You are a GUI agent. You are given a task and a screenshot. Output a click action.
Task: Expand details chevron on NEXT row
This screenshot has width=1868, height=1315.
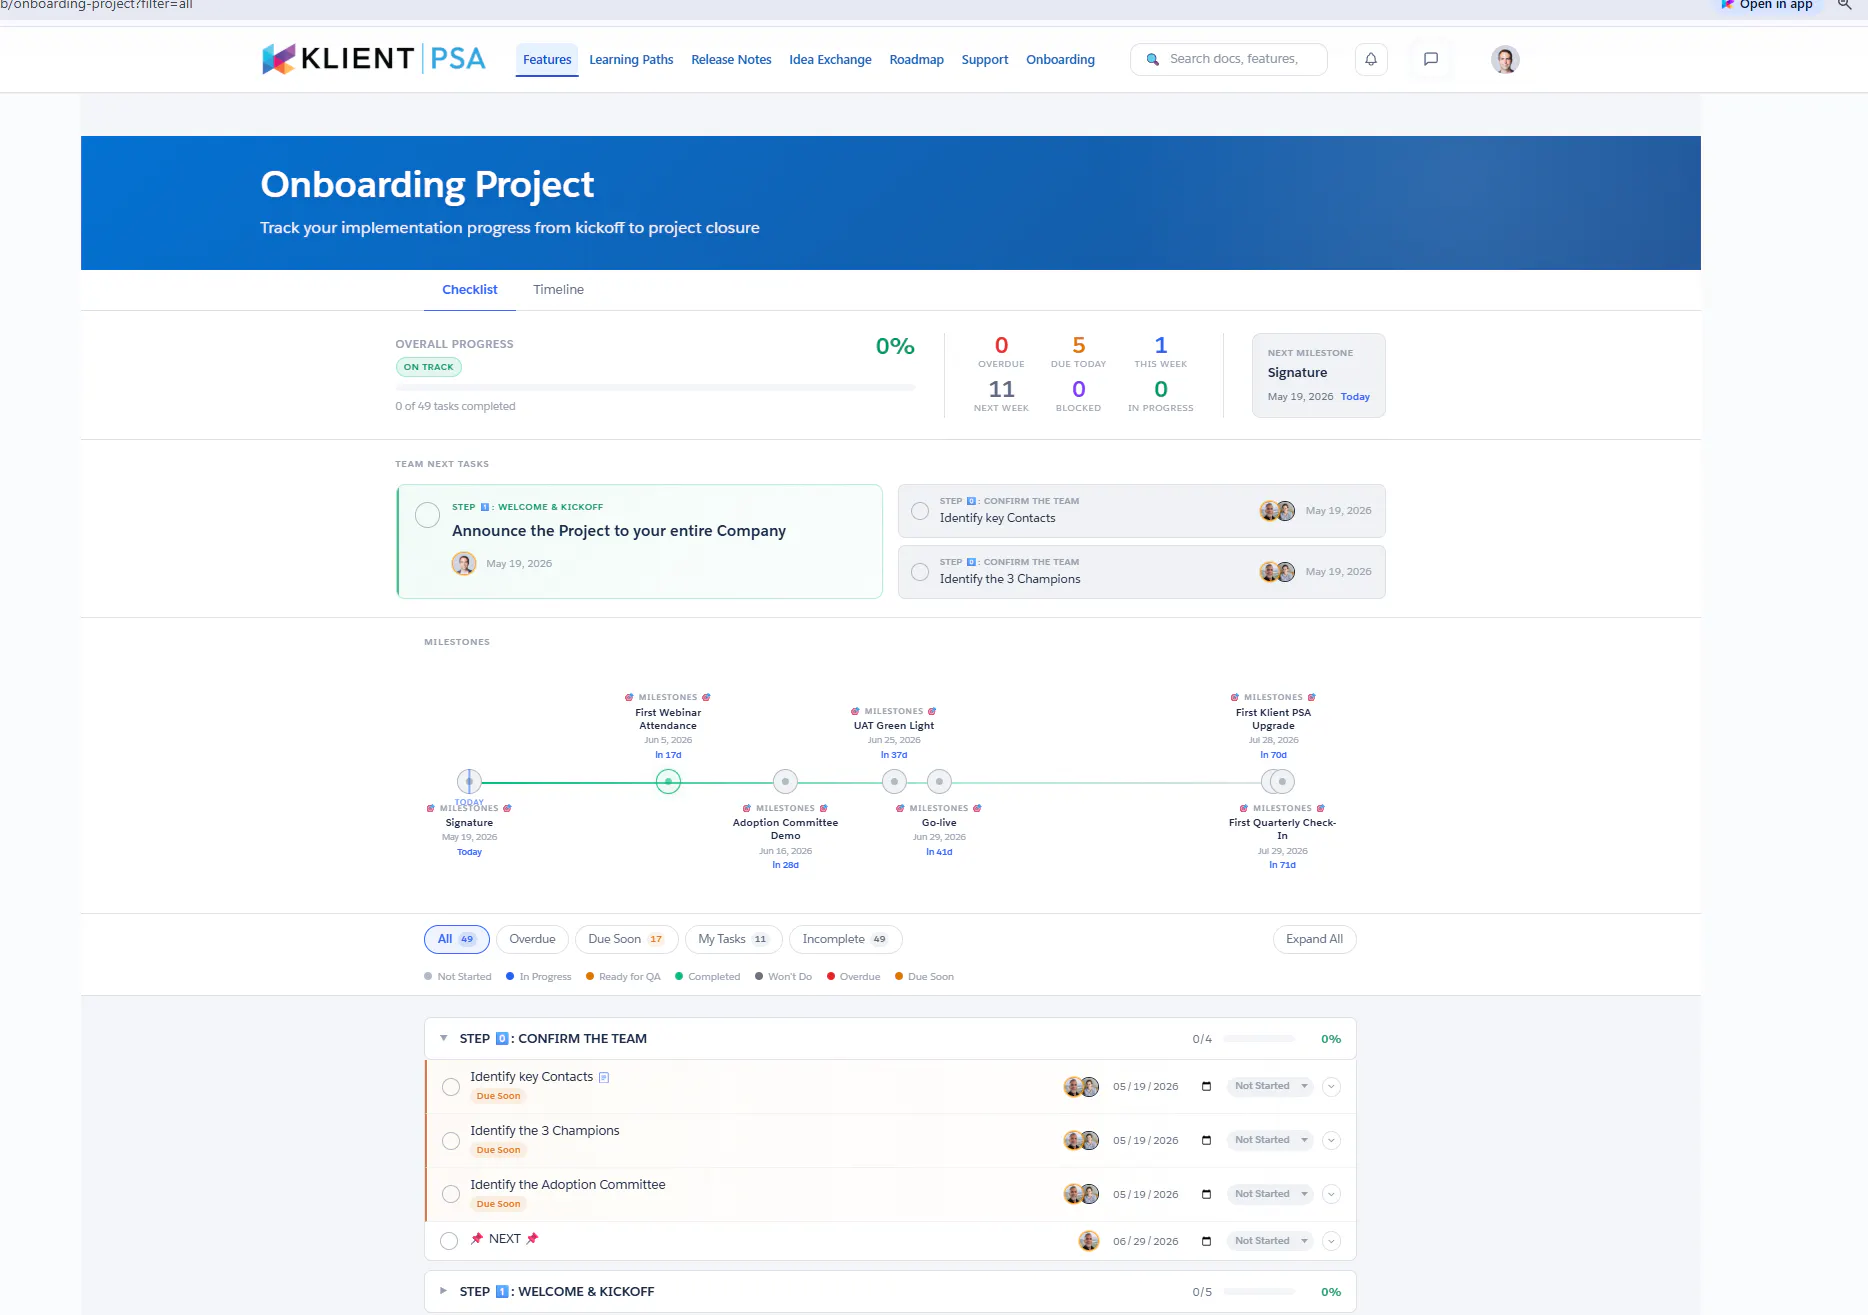click(x=1331, y=1241)
